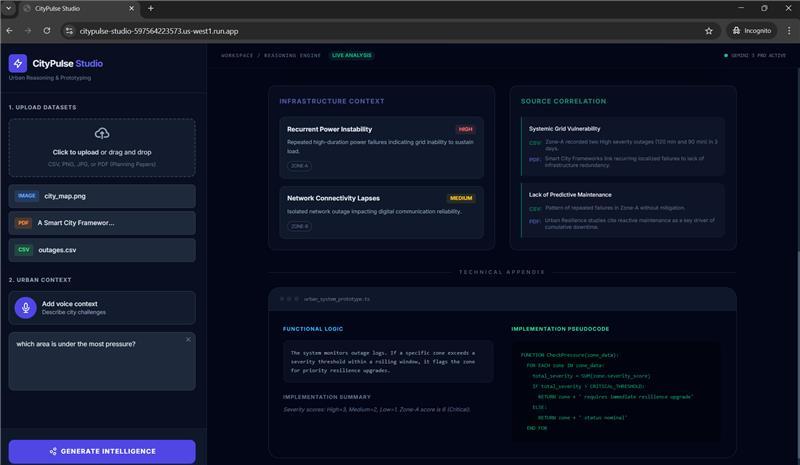Open a new browser tab
The height and width of the screenshot is (465, 800).
pos(151,8)
